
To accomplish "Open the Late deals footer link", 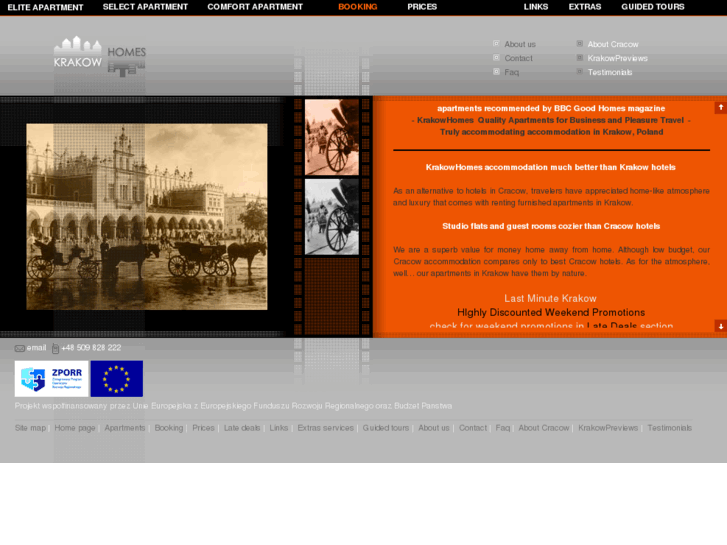I will 242,428.
